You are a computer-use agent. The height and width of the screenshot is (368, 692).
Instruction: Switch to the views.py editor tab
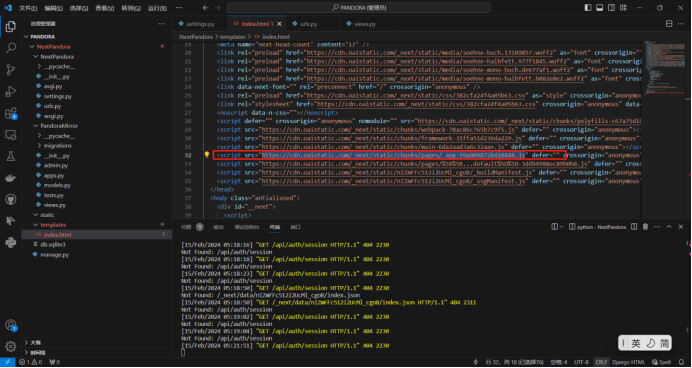365,24
